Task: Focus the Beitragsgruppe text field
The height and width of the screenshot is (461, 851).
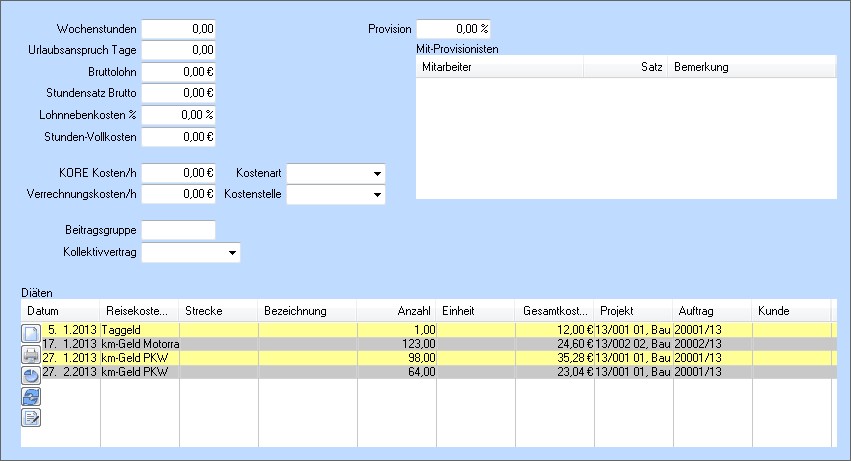Action: pyautogui.click(x=178, y=231)
